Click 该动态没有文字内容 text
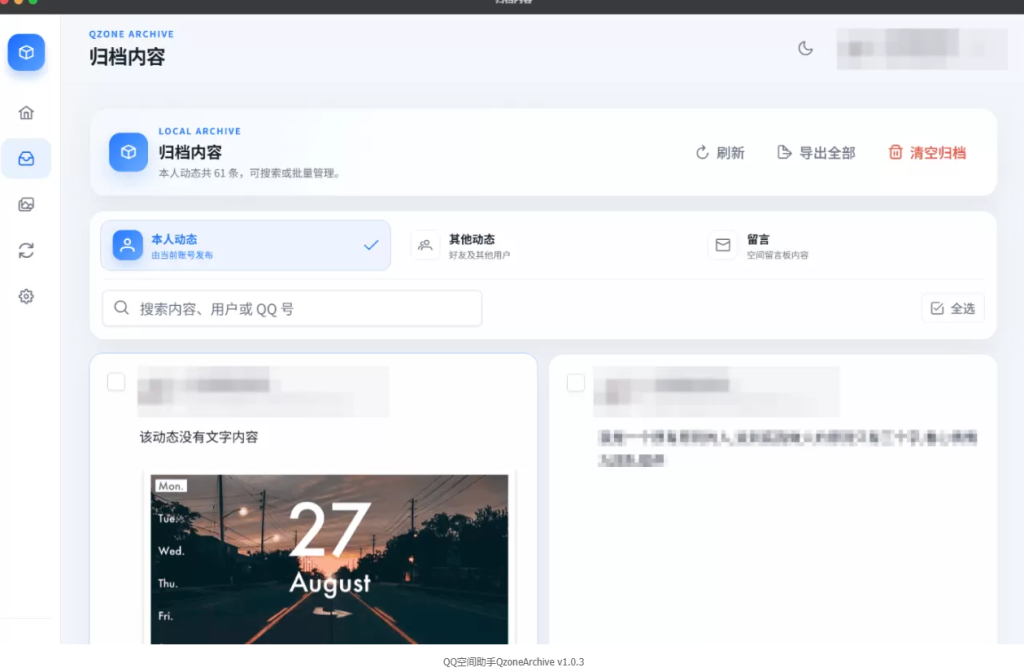 [199, 437]
